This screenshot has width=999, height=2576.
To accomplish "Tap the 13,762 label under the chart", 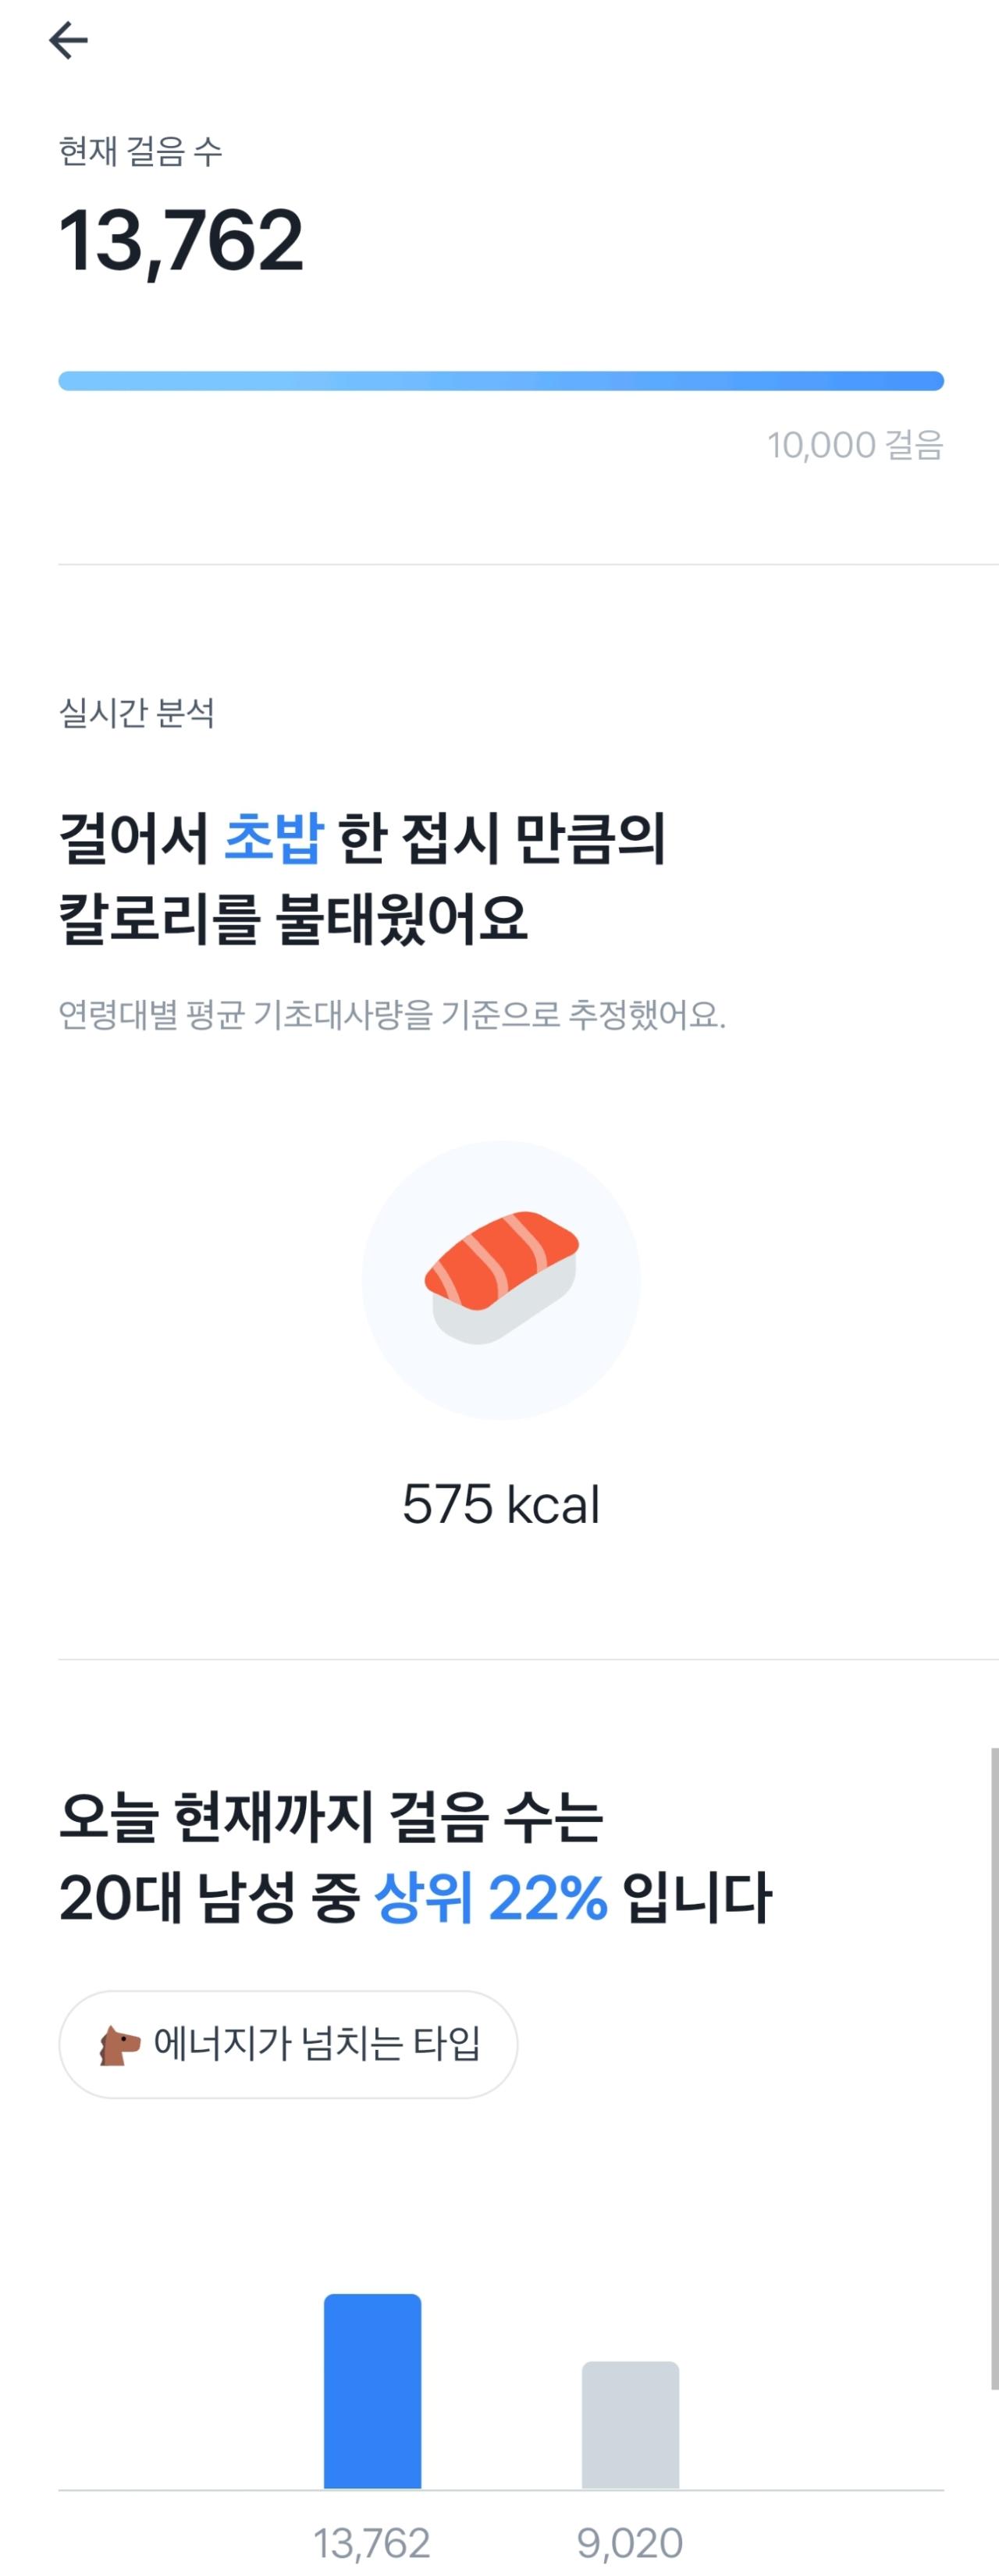I will 372,2542.
